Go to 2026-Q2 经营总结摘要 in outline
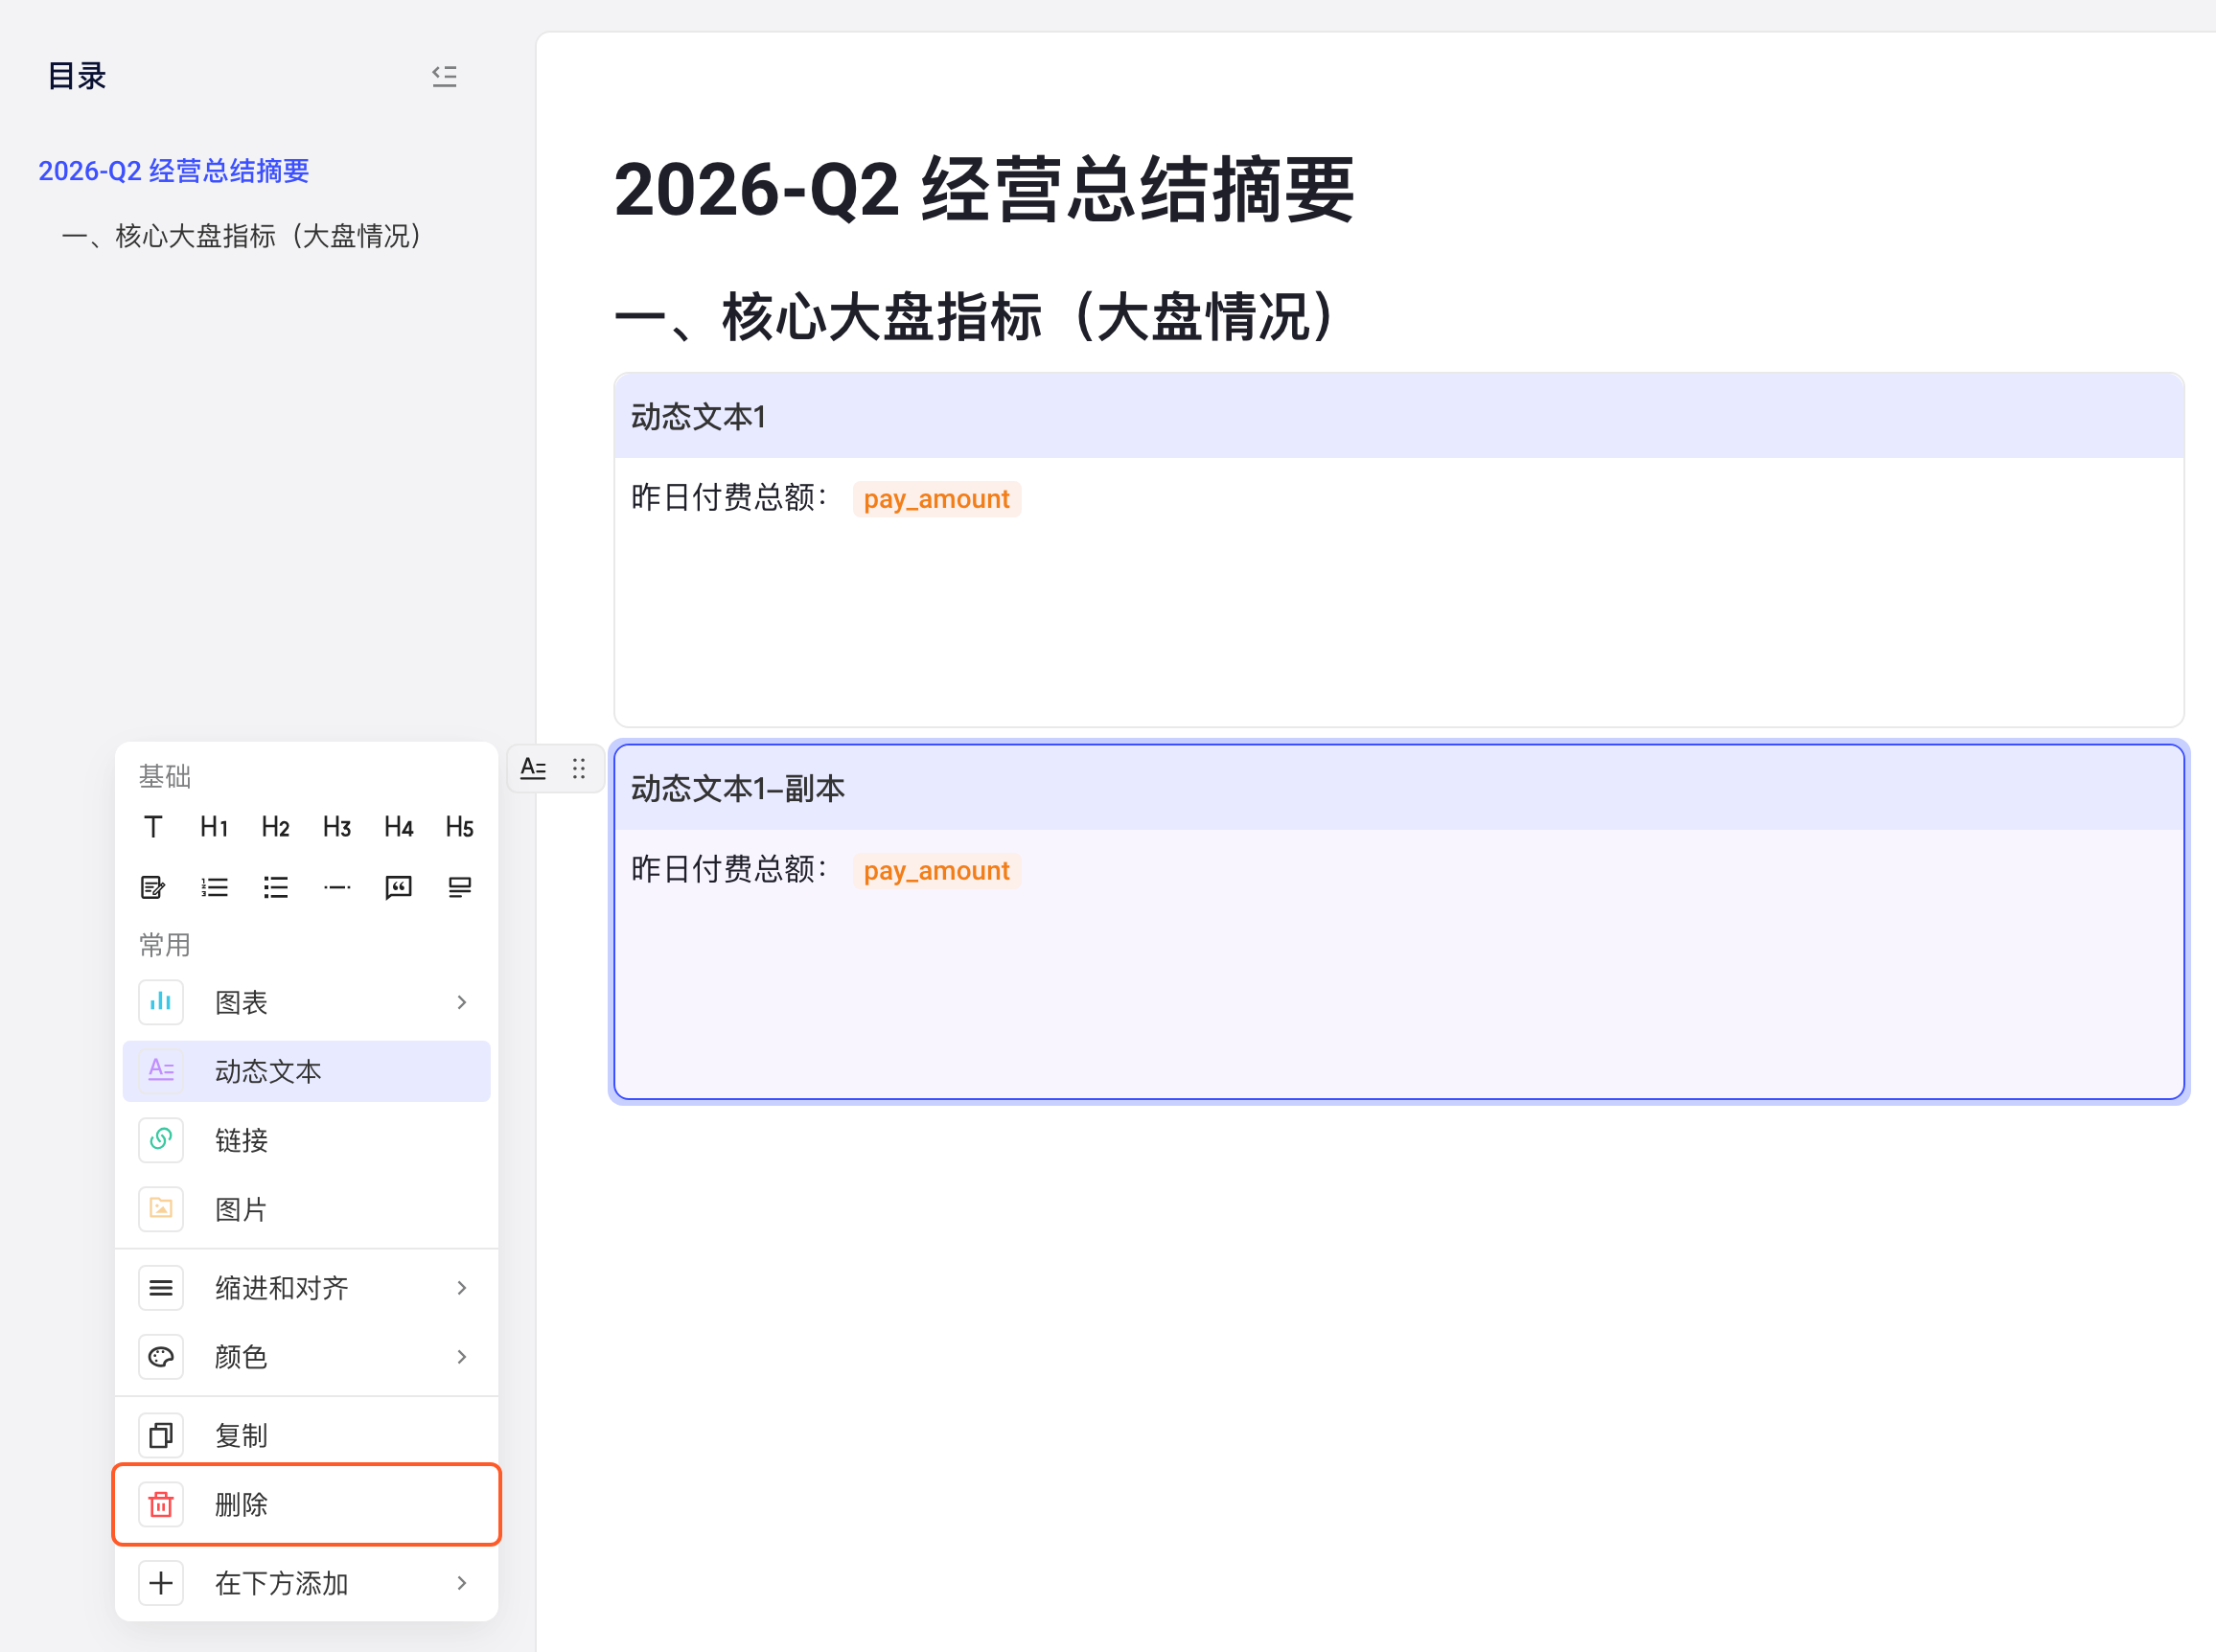This screenshot has height=1652, width=2216. pos(174,171)
